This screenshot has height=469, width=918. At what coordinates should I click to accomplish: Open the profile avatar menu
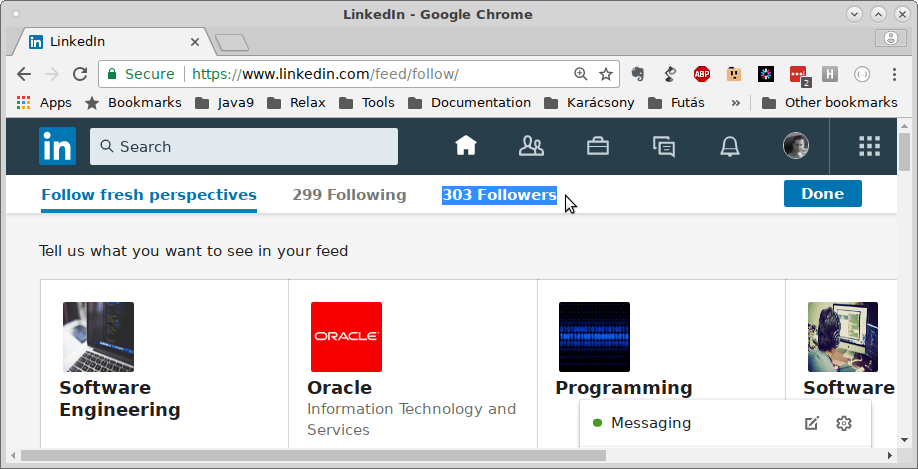click(x=796, y=146)
